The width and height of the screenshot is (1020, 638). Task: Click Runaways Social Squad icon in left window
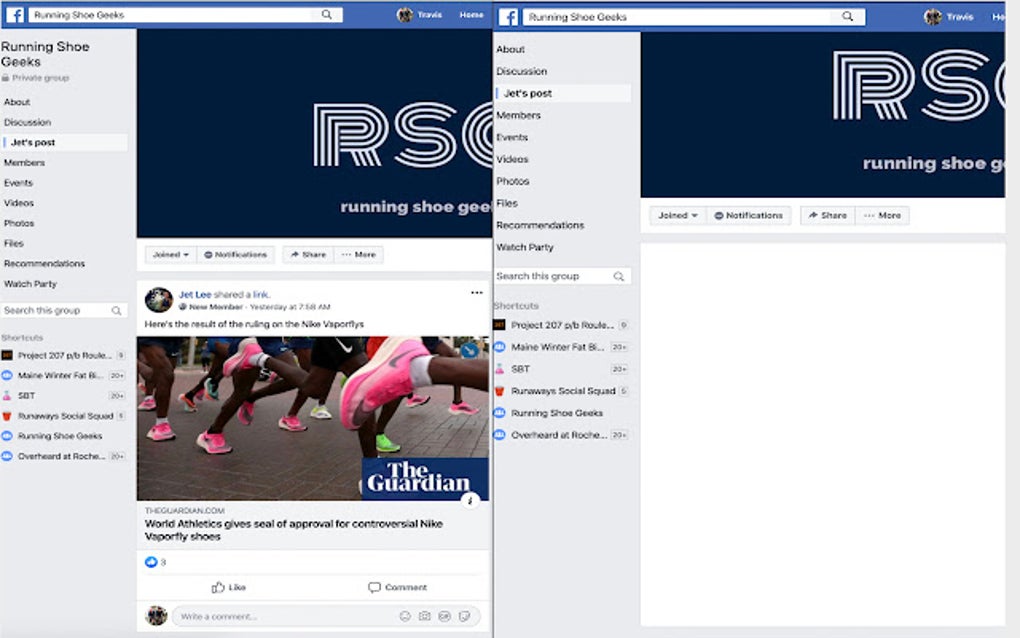click(7, 416)
